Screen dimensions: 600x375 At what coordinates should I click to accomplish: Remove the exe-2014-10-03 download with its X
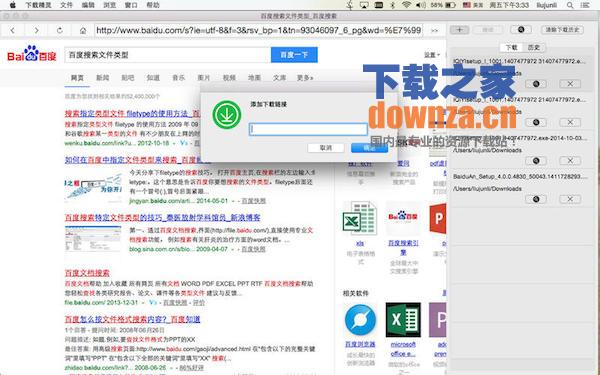[x=570, y=161]
